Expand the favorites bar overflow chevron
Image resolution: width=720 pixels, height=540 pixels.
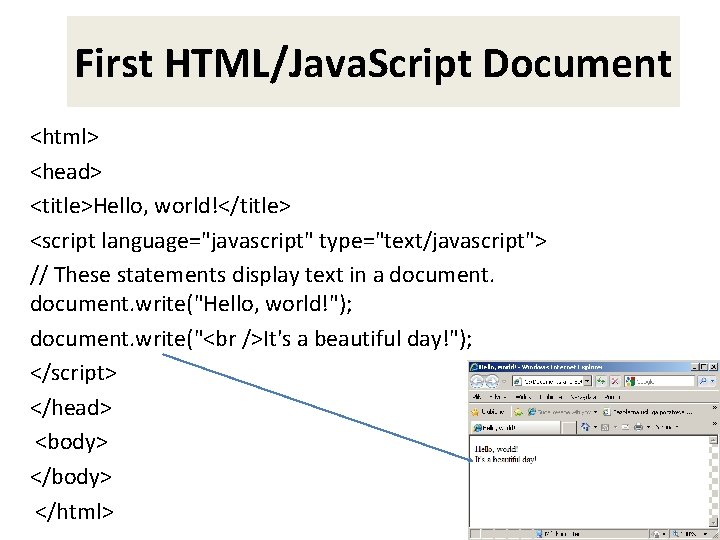coord(714,407)
